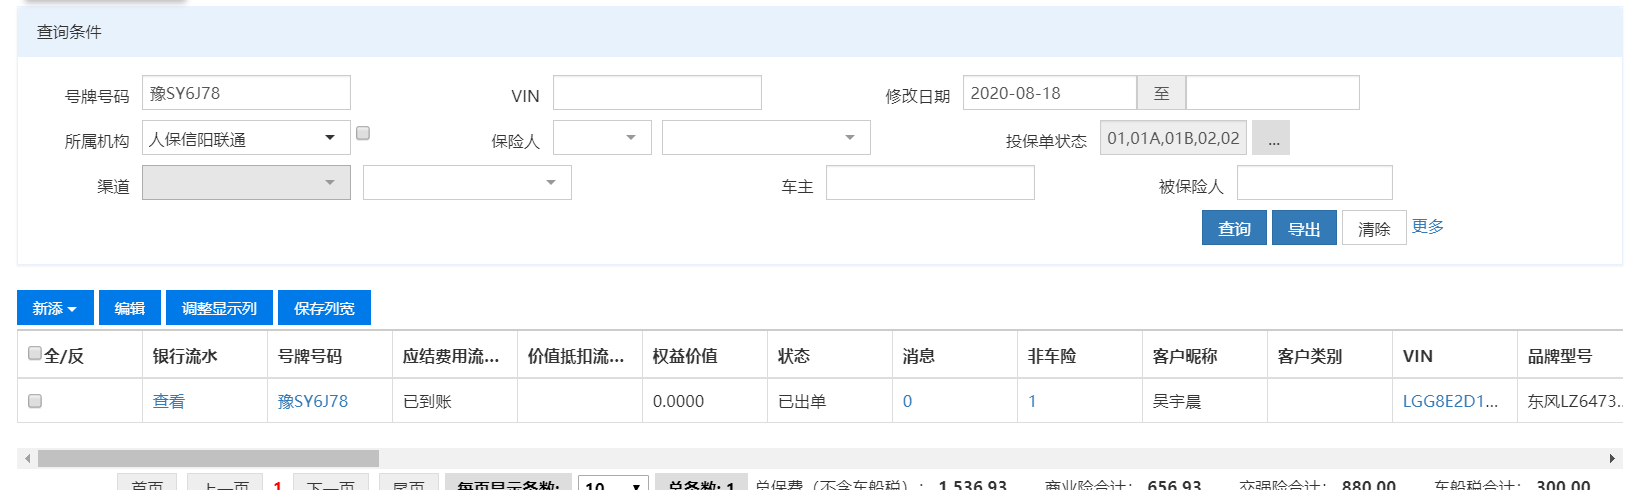Screen dimensions: 1629x490
Task: Open the second 渠道 dropdown
Action: click(467, 183)
